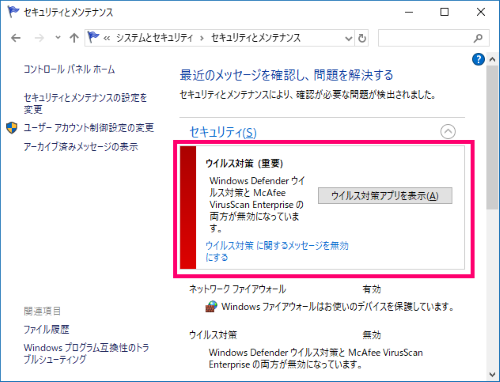Click the back navigation arrow
Image resolution: width=500 pixels, height=382 pixels.
coord(16,38)
